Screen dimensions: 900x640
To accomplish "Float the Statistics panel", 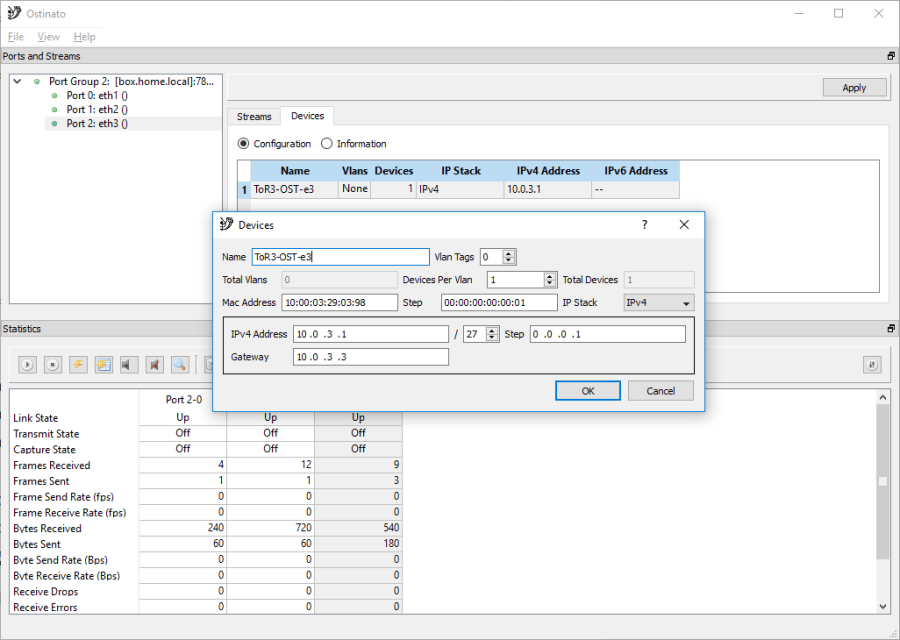I will [x=891, y=328].
